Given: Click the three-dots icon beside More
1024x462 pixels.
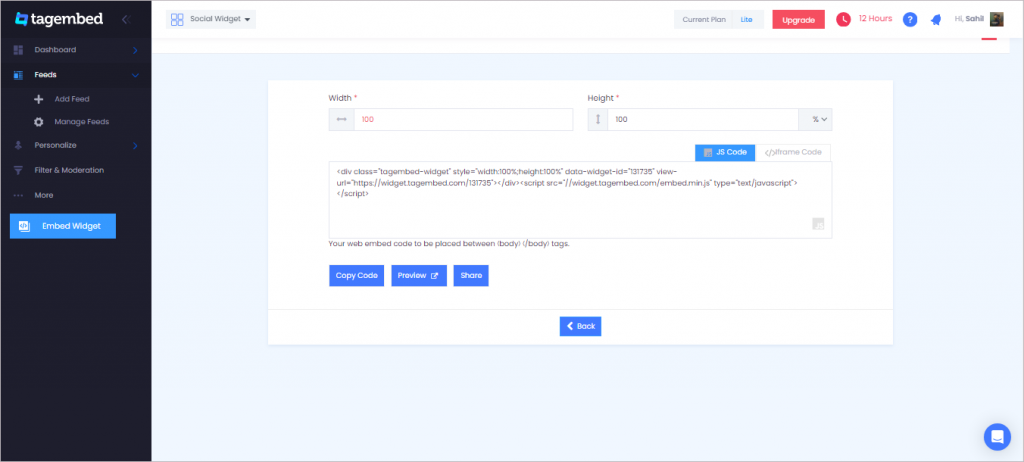Looking at the screenshot, I should point(18,195).
